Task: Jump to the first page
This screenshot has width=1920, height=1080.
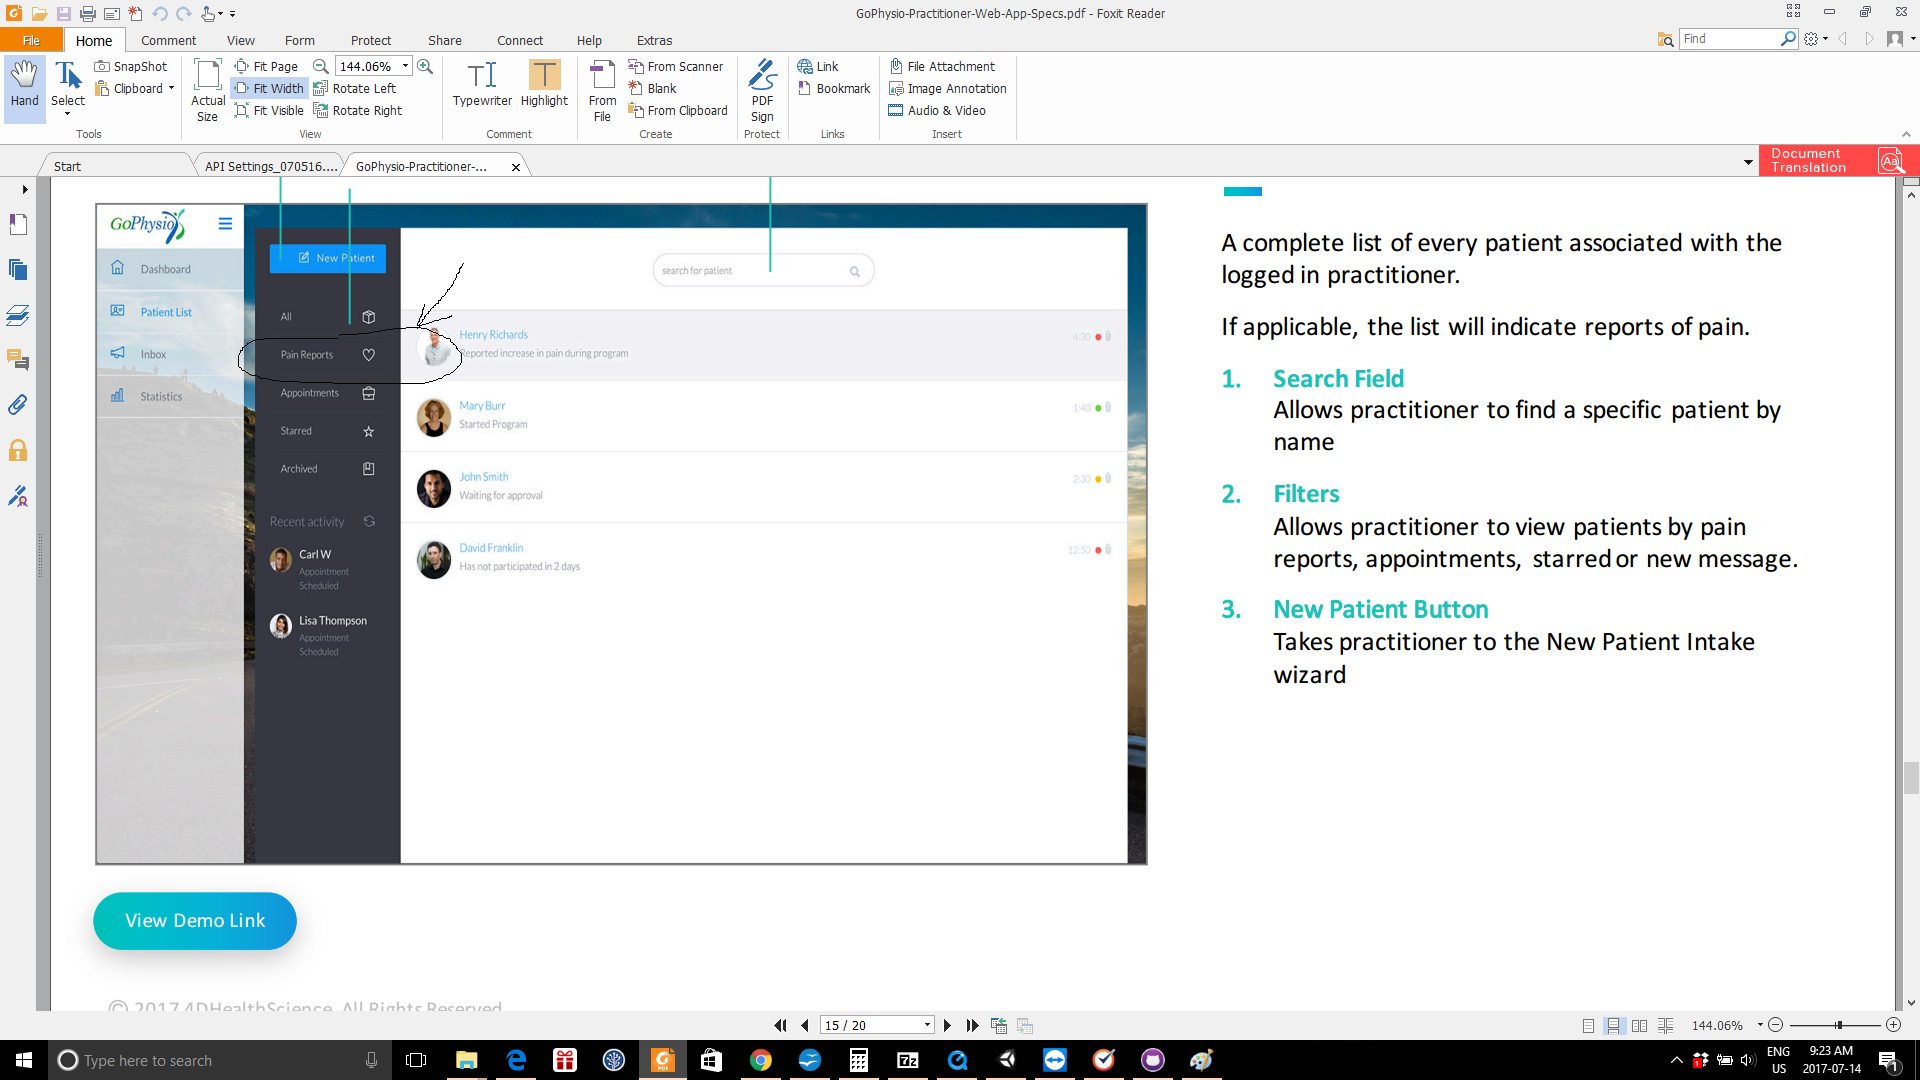Action: pos(780,1025)
